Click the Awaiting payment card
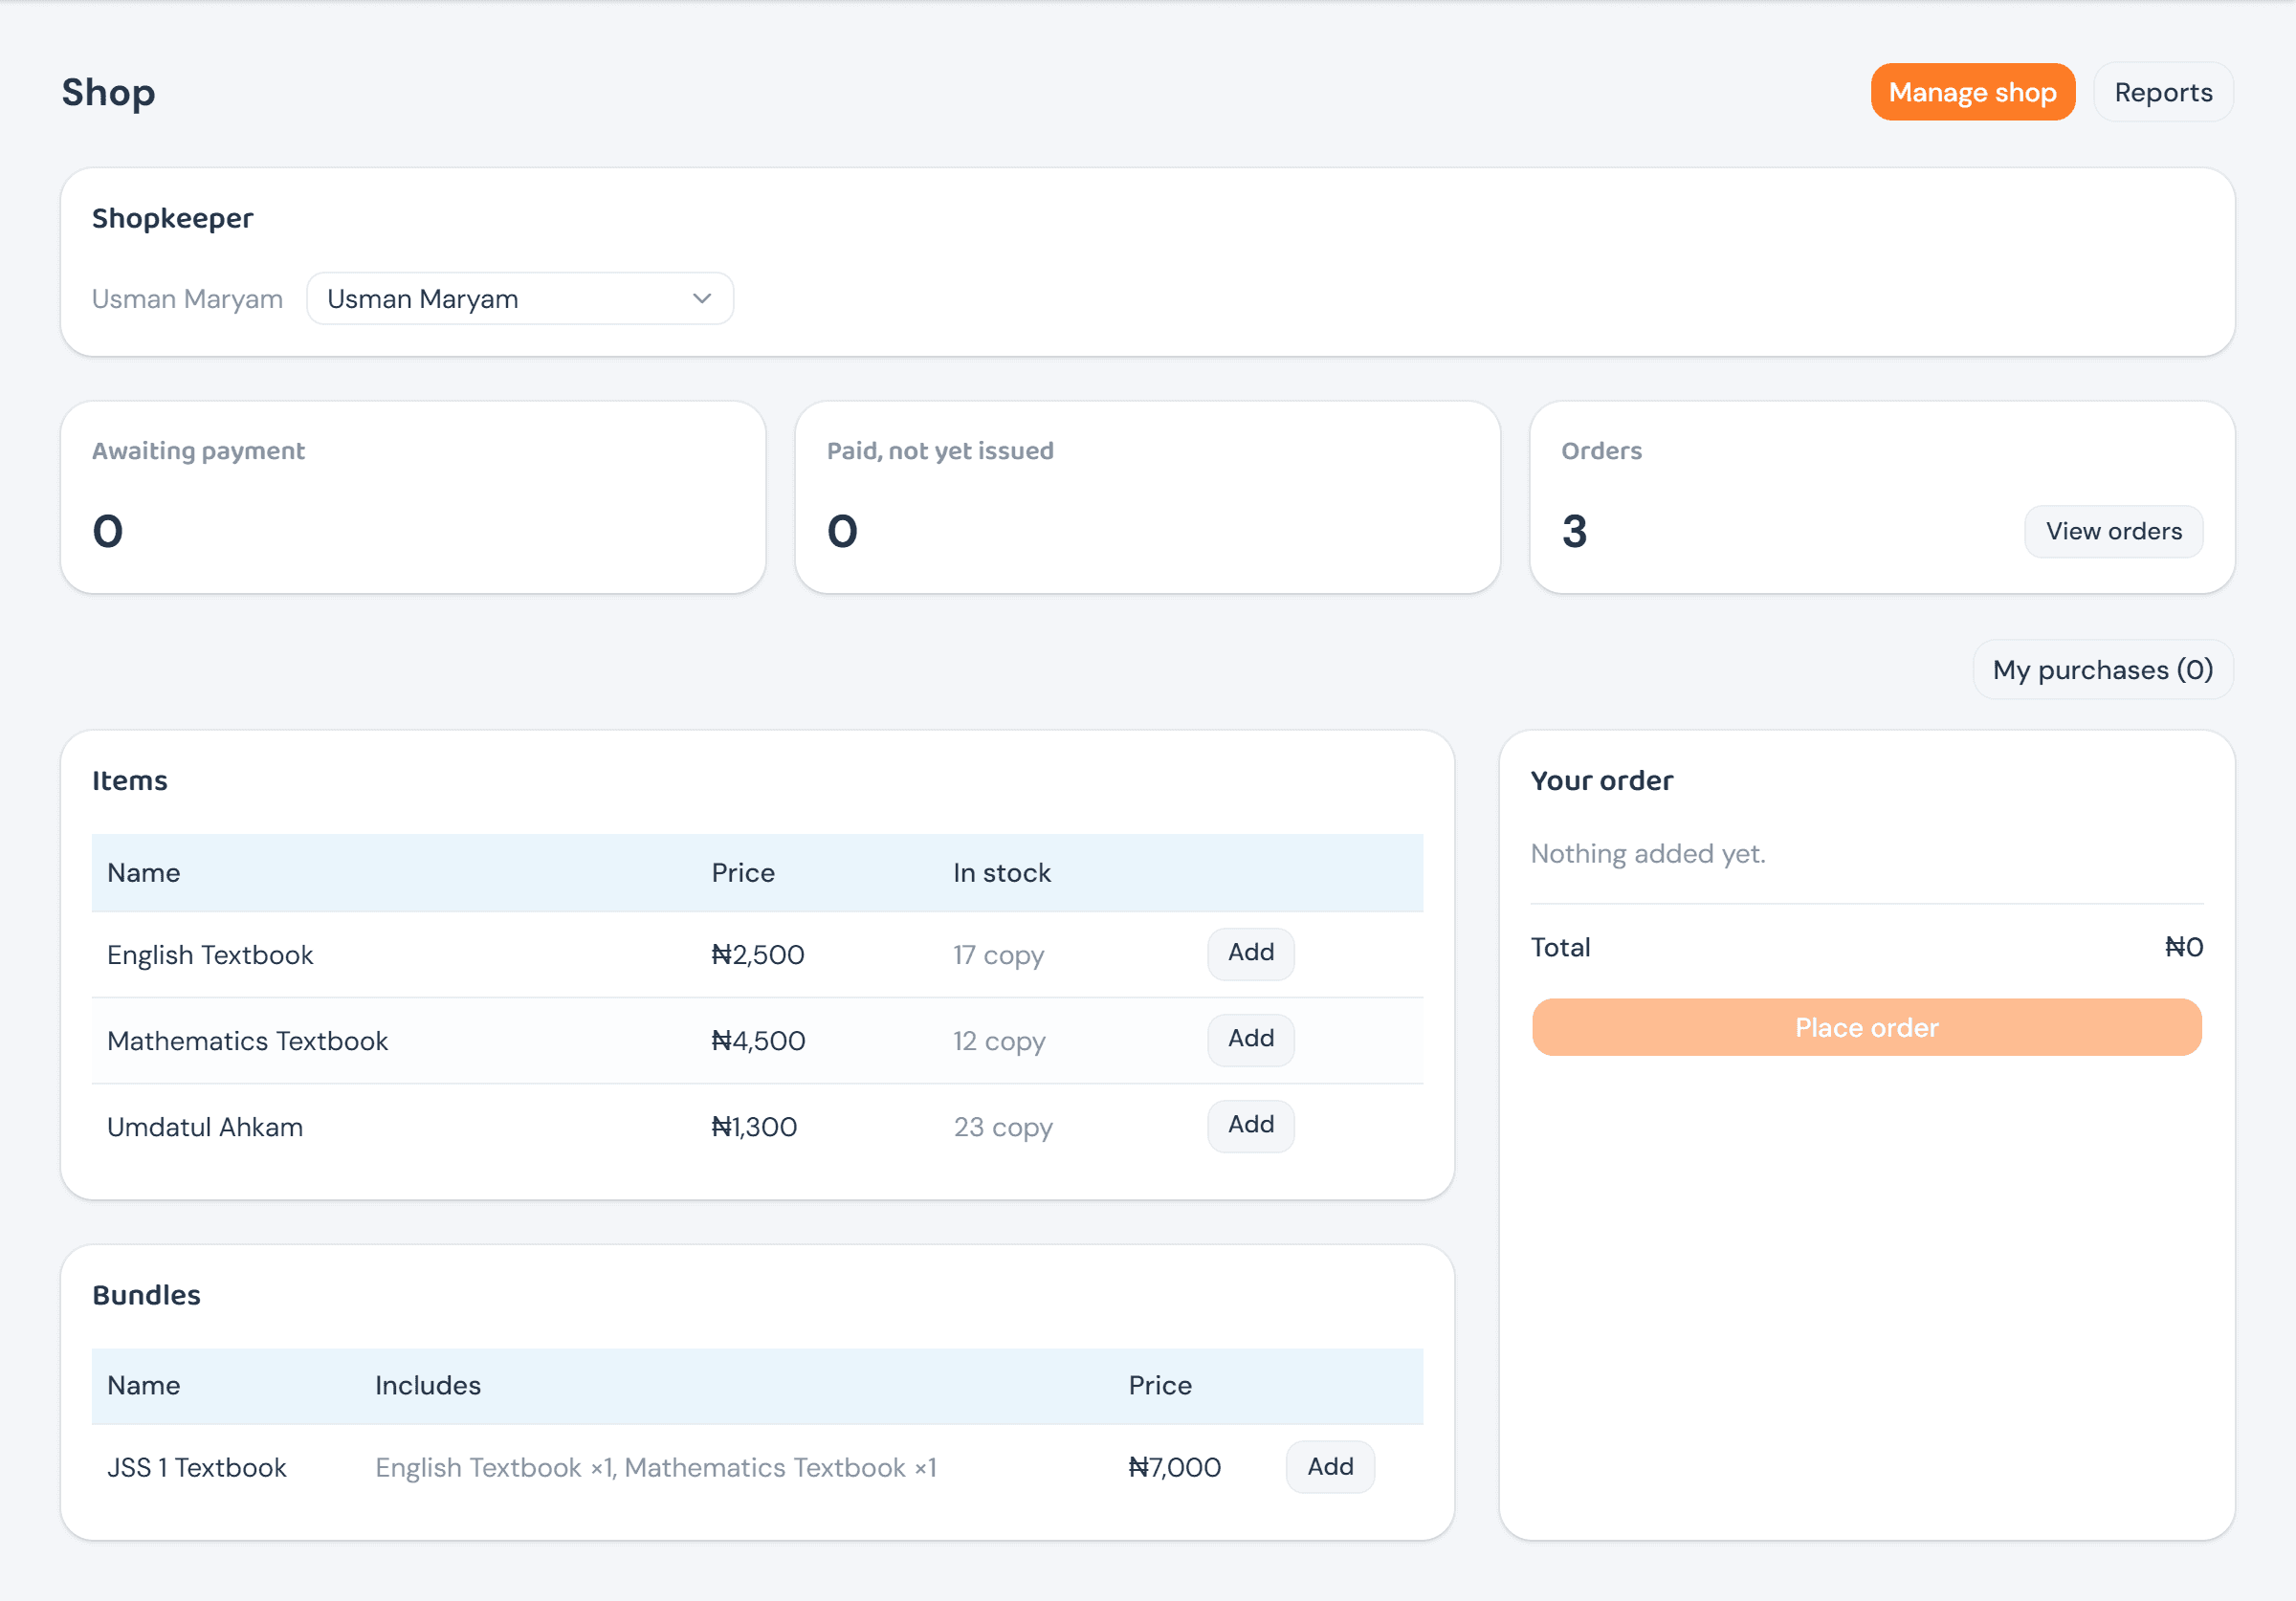Viewport: 2296px width, 1601px height. pyautogui.click(x=413, y=497)
